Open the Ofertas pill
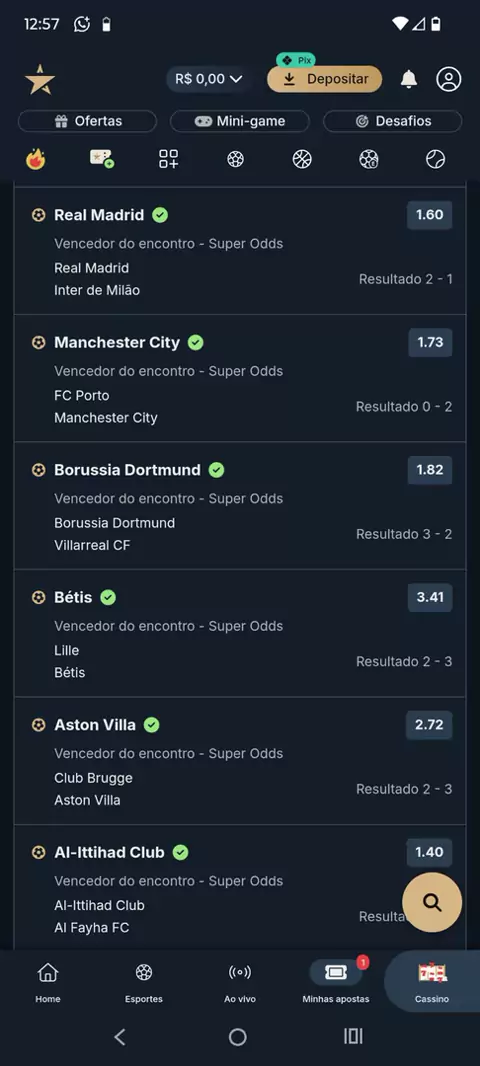The image size is (480, 1066). [x=88, y=121]
